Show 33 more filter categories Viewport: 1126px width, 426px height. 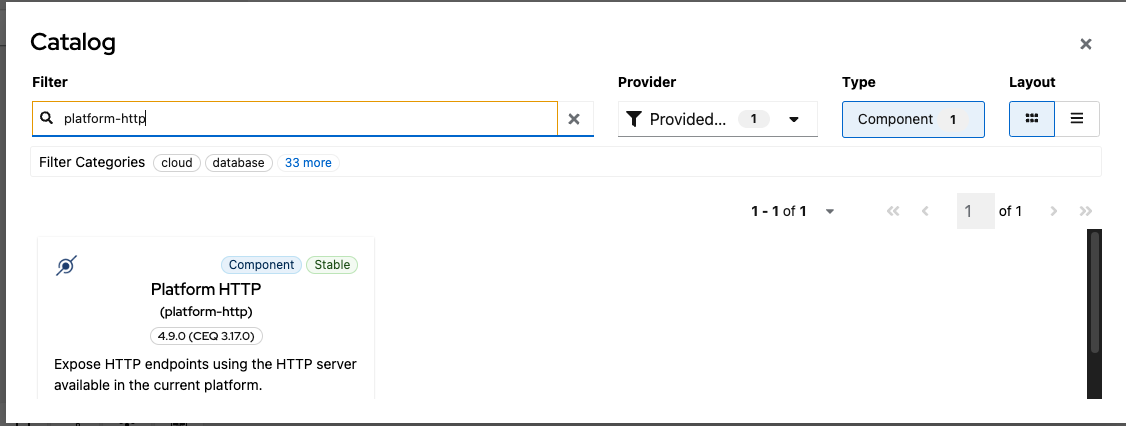pyautogui.click(x=308, y=162)
